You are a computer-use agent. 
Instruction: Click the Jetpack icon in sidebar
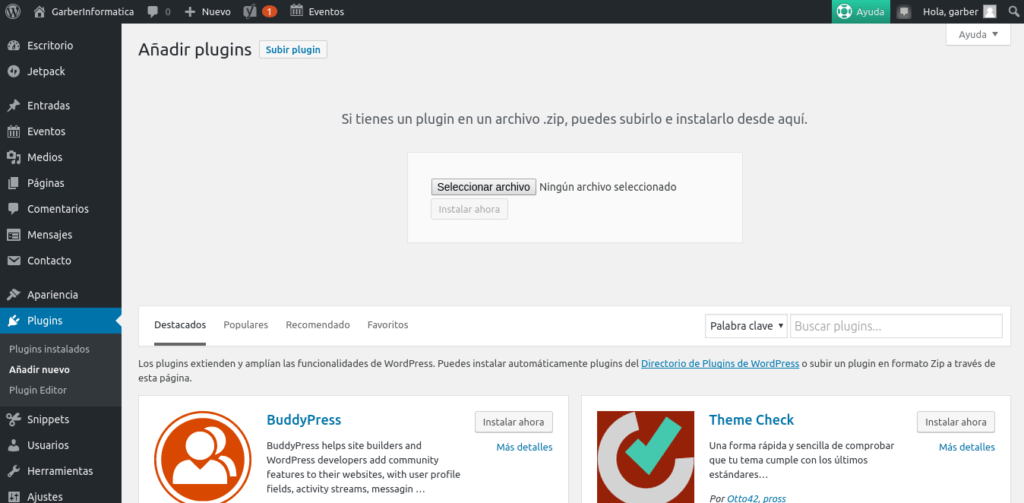(x=14, y=72)
